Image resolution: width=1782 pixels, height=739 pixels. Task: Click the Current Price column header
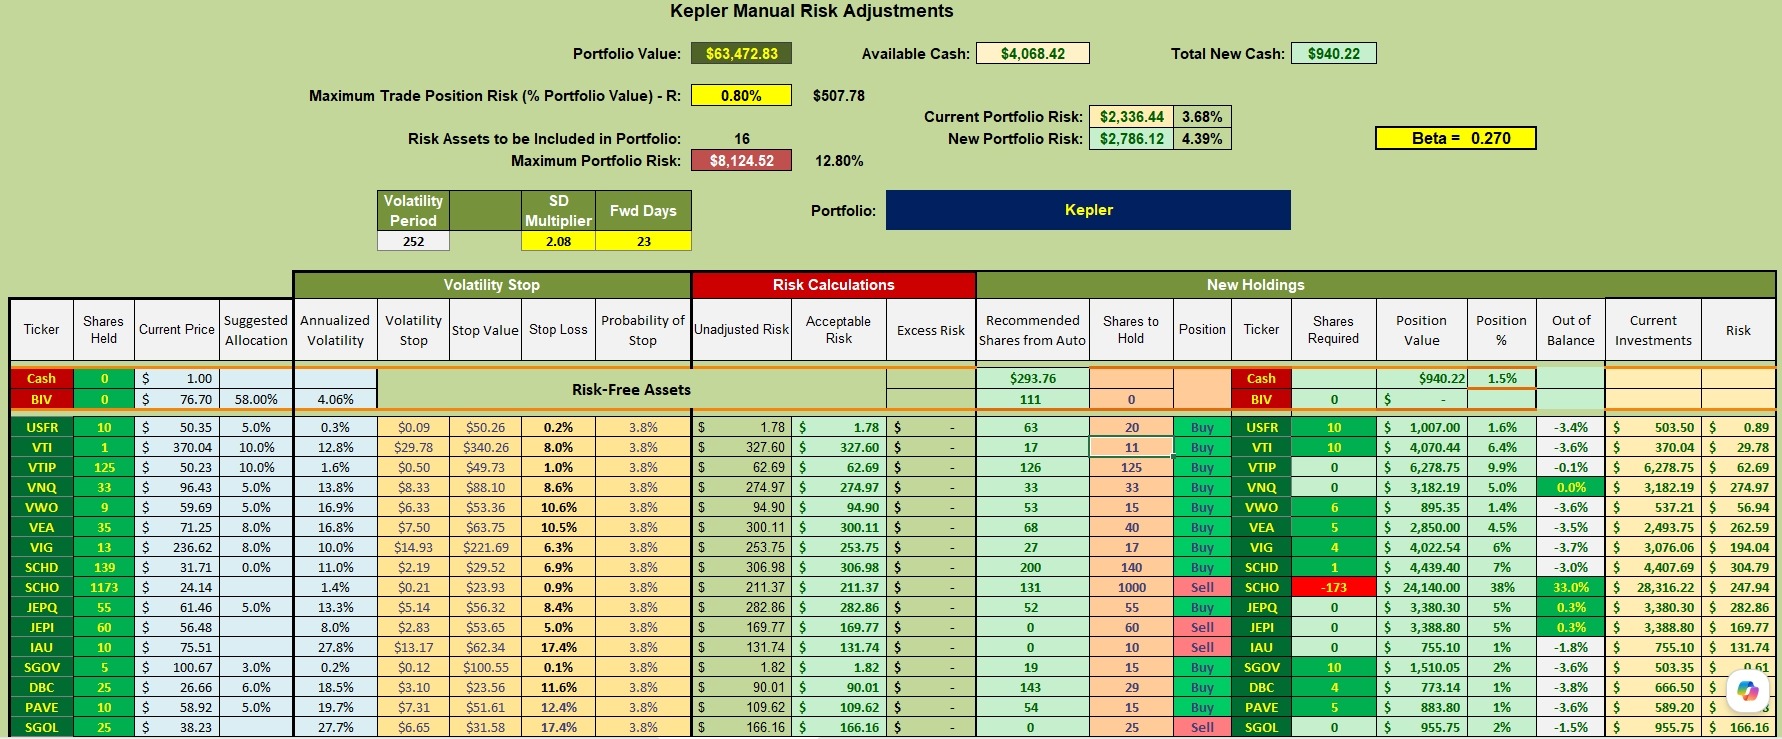coord(176,330)
